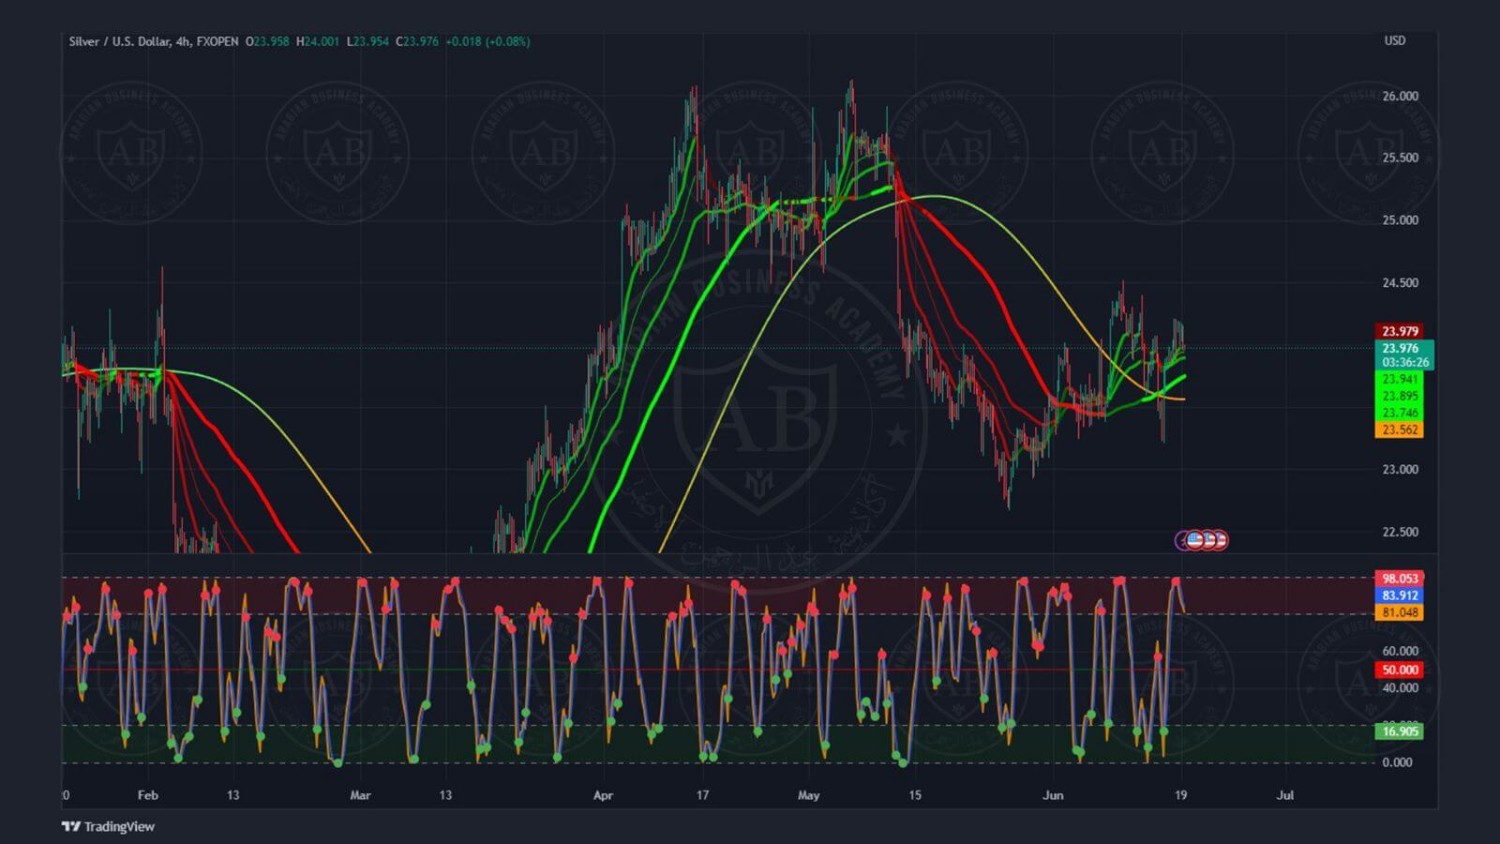
Task: Click the 15 date label on time axis
Action: click(x=915, y=795)
